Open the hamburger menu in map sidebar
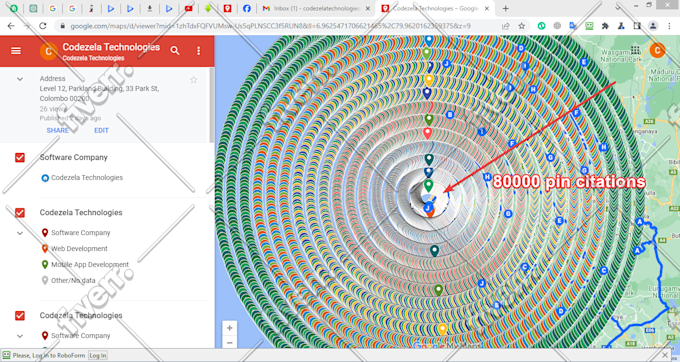The width and height of the screenshot is (680, 362). point(16,51)
